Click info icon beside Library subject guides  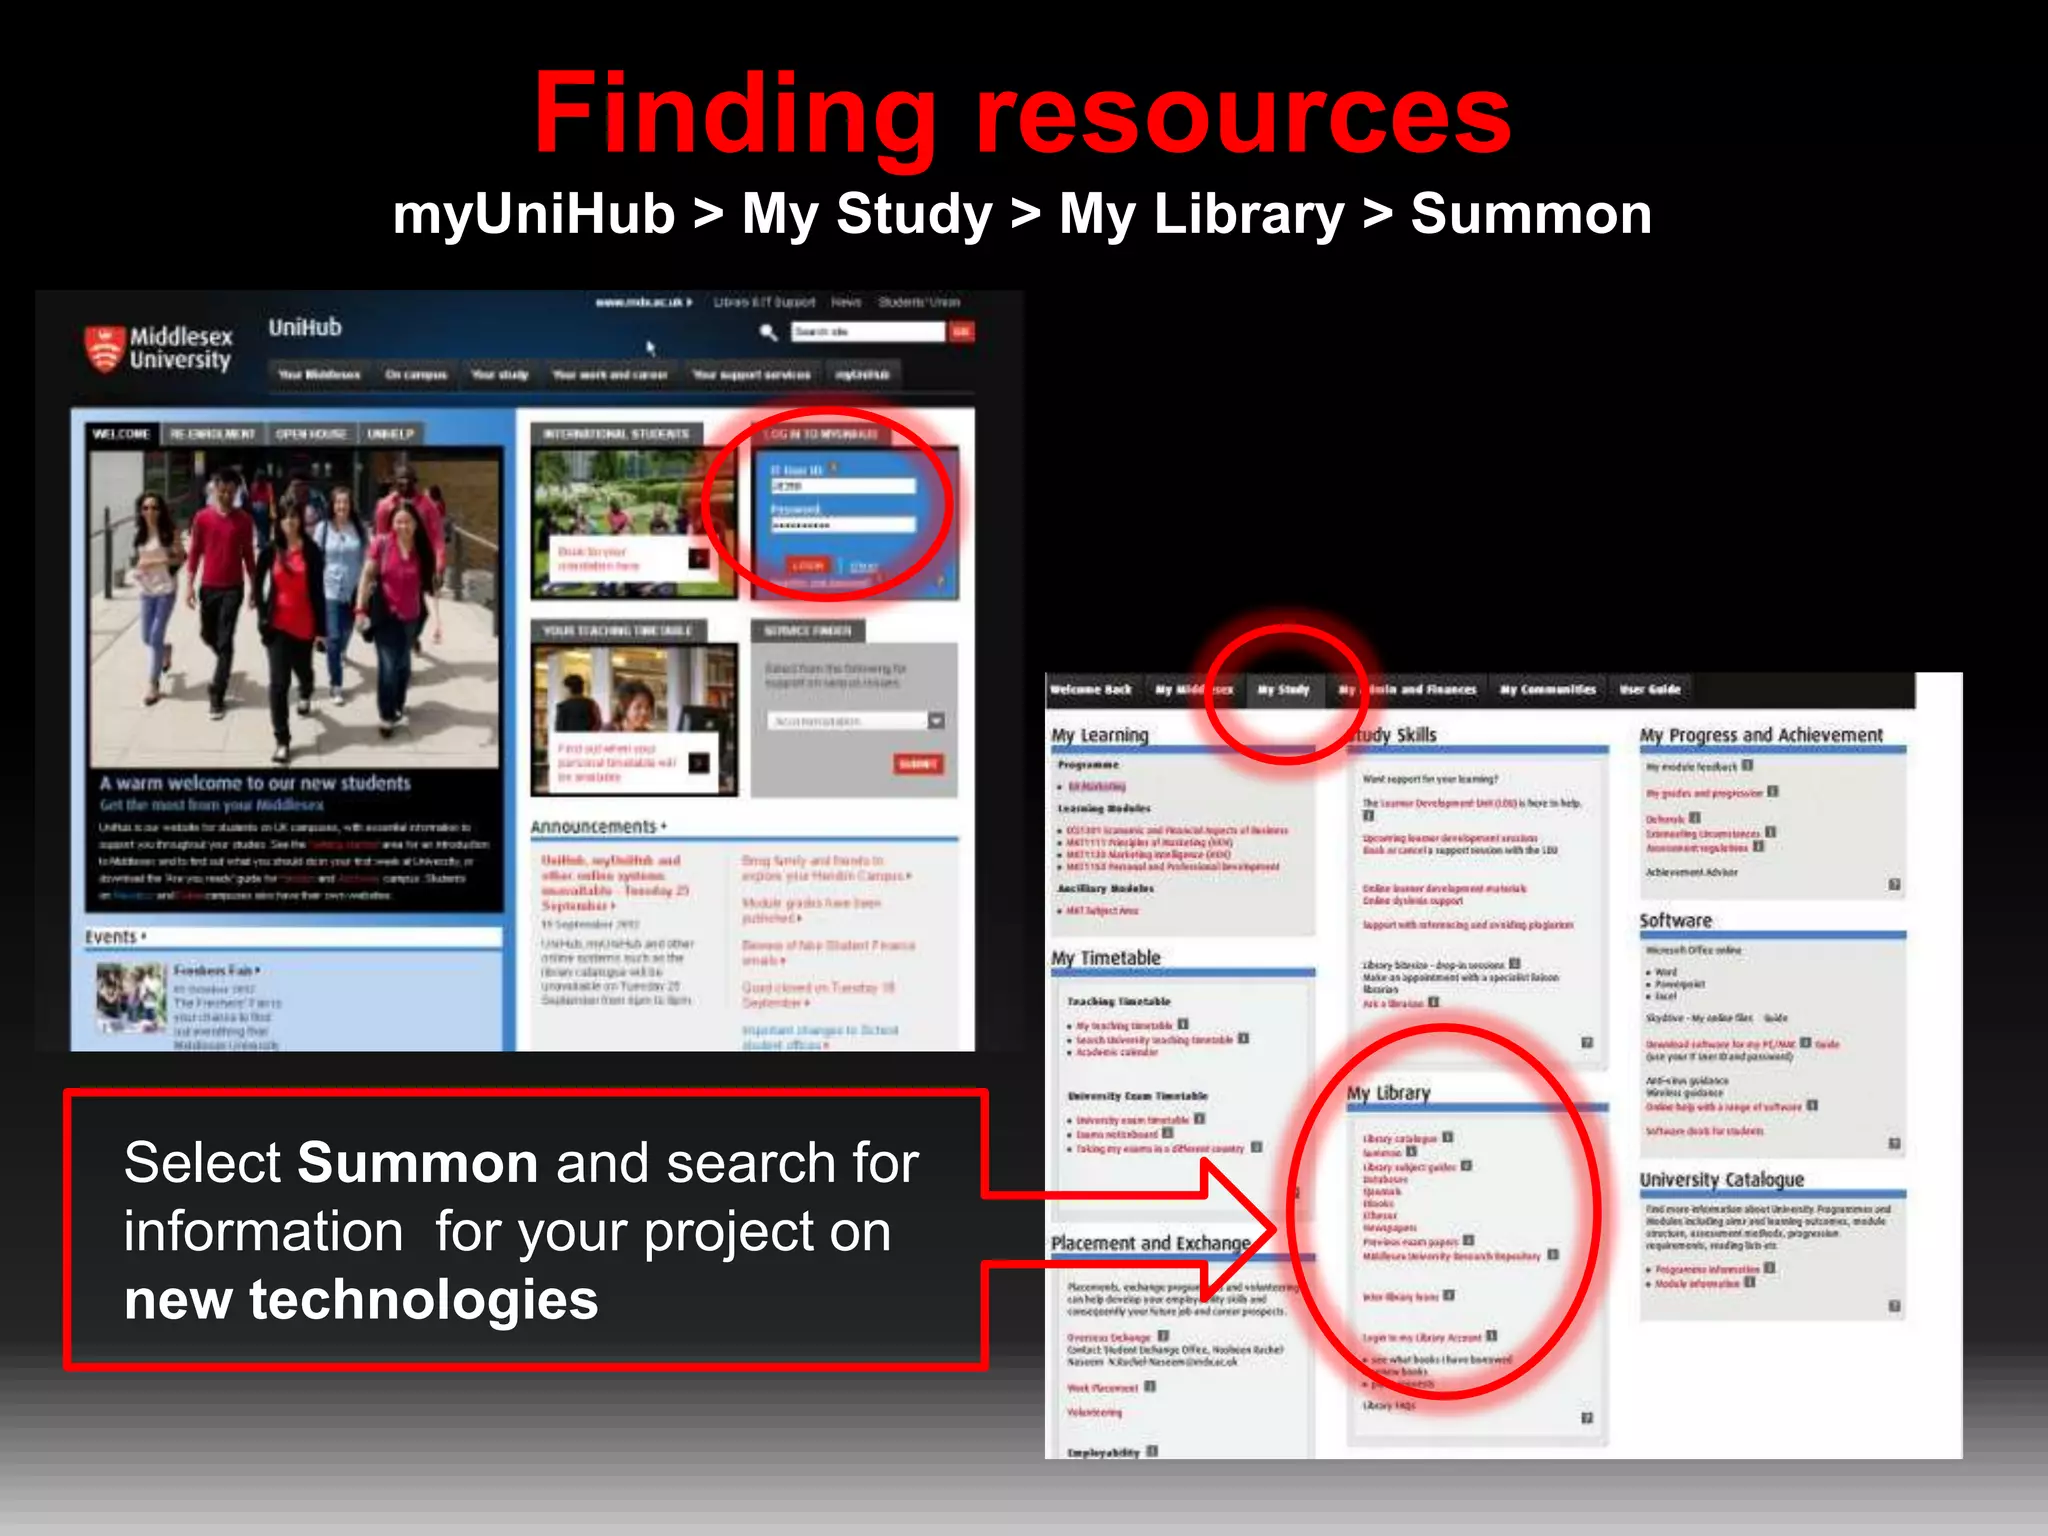tap(1466, 1165)
